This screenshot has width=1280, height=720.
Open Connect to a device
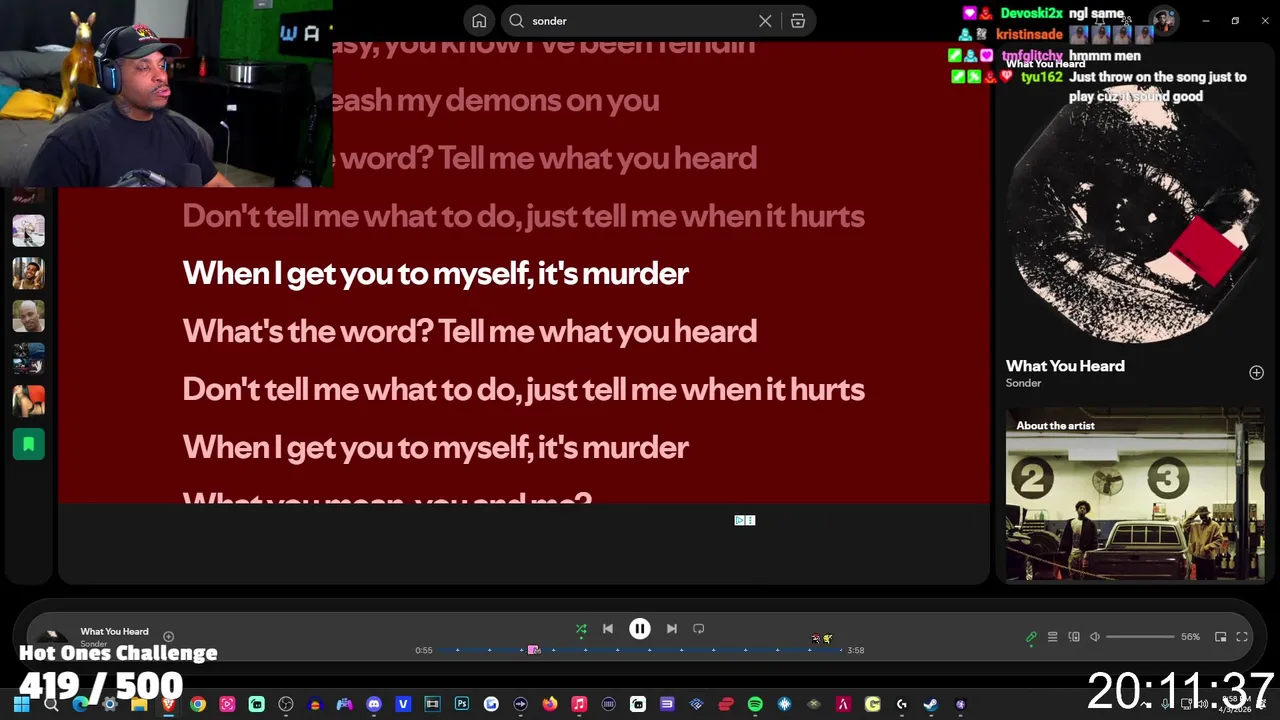tap(1074, 637)
